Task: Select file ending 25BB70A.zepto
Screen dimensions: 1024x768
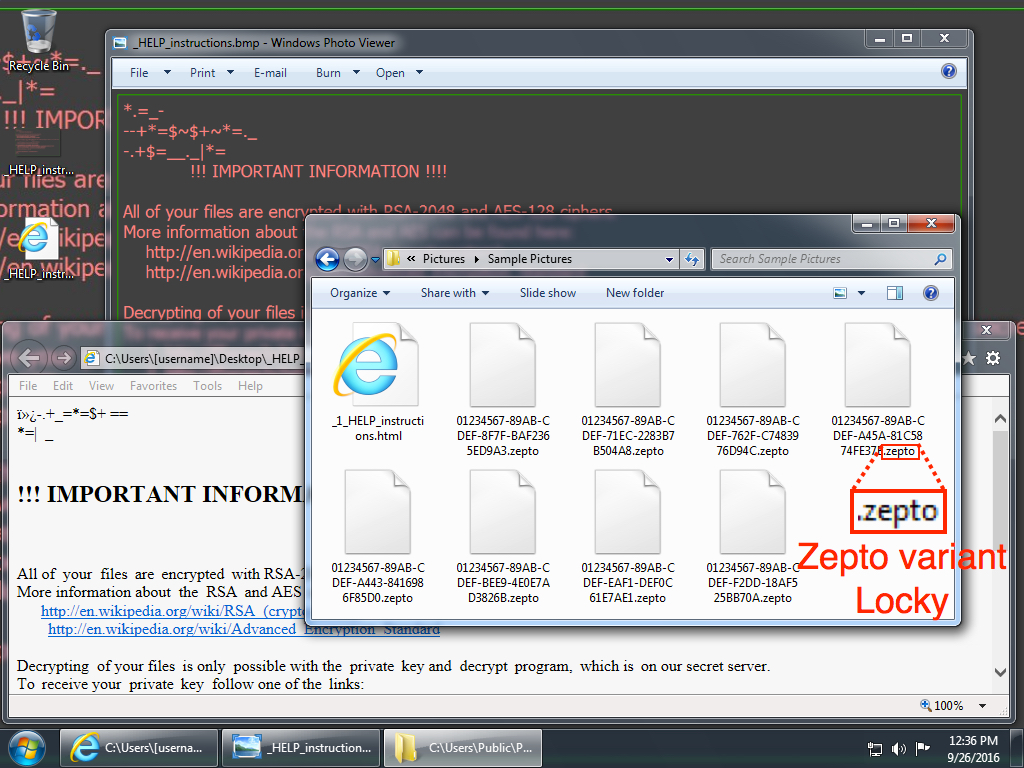Action: 753,537
